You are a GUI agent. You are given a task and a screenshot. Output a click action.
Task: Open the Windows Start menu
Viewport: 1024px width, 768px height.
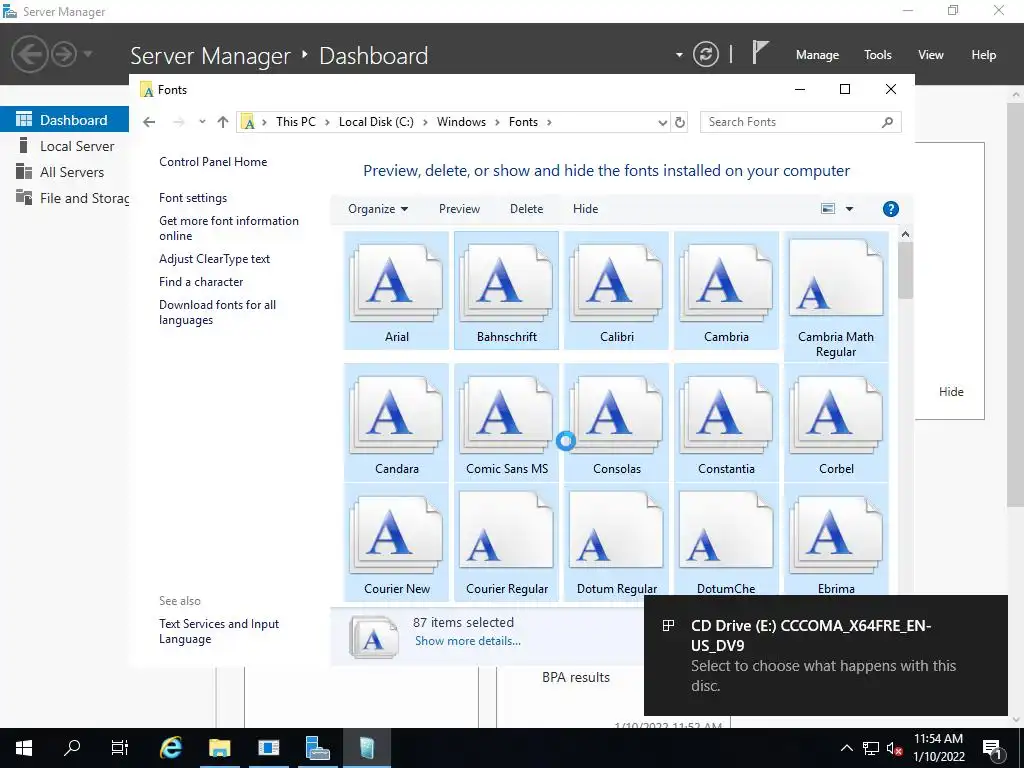tap(24, 748)
